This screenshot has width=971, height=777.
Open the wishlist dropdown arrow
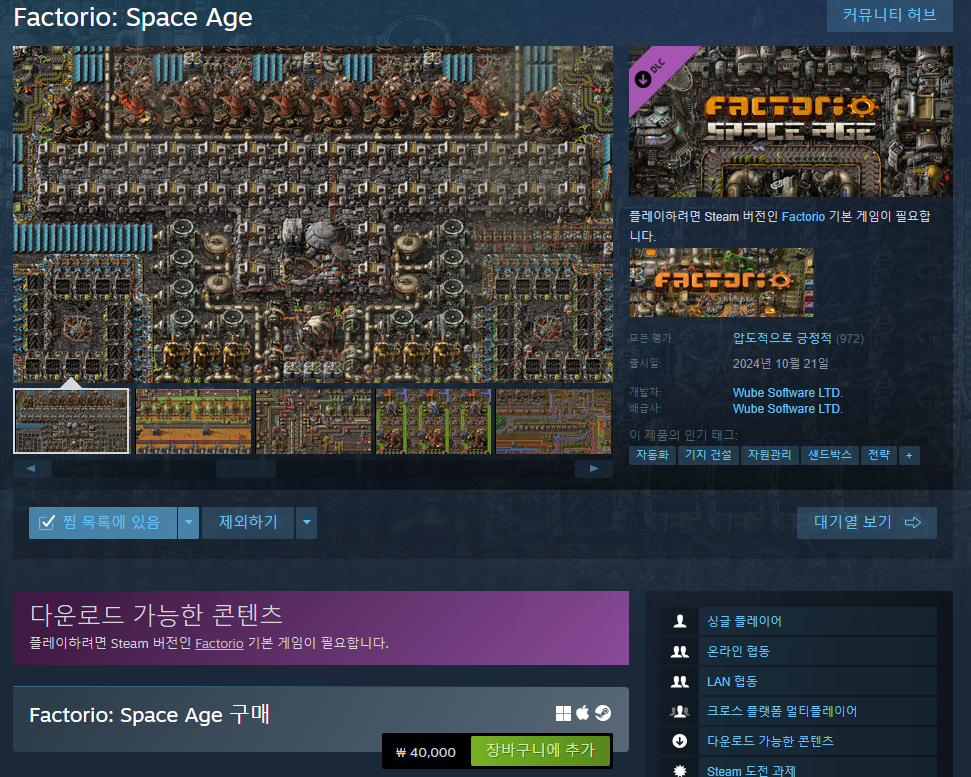[x=189, y=523]
